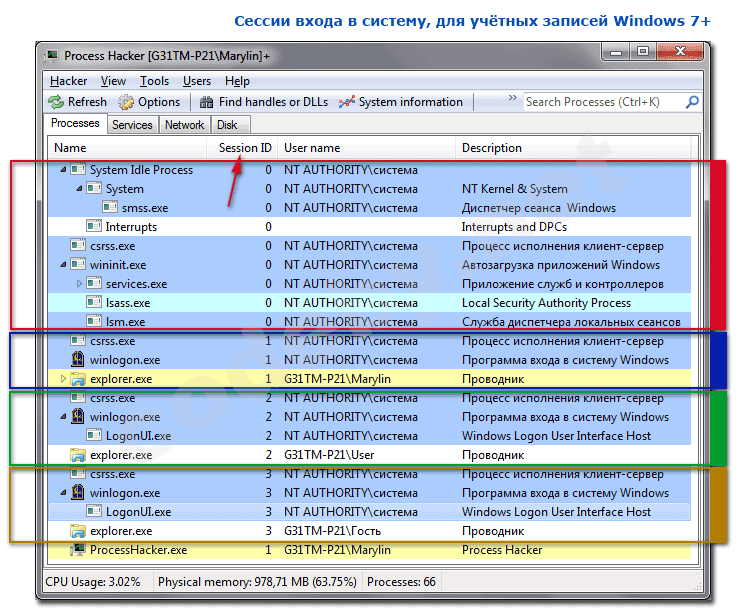Image resolution: width=741 pixels, height=613 pixels.
Task: Sort by the User name column header
Action: 312,148
